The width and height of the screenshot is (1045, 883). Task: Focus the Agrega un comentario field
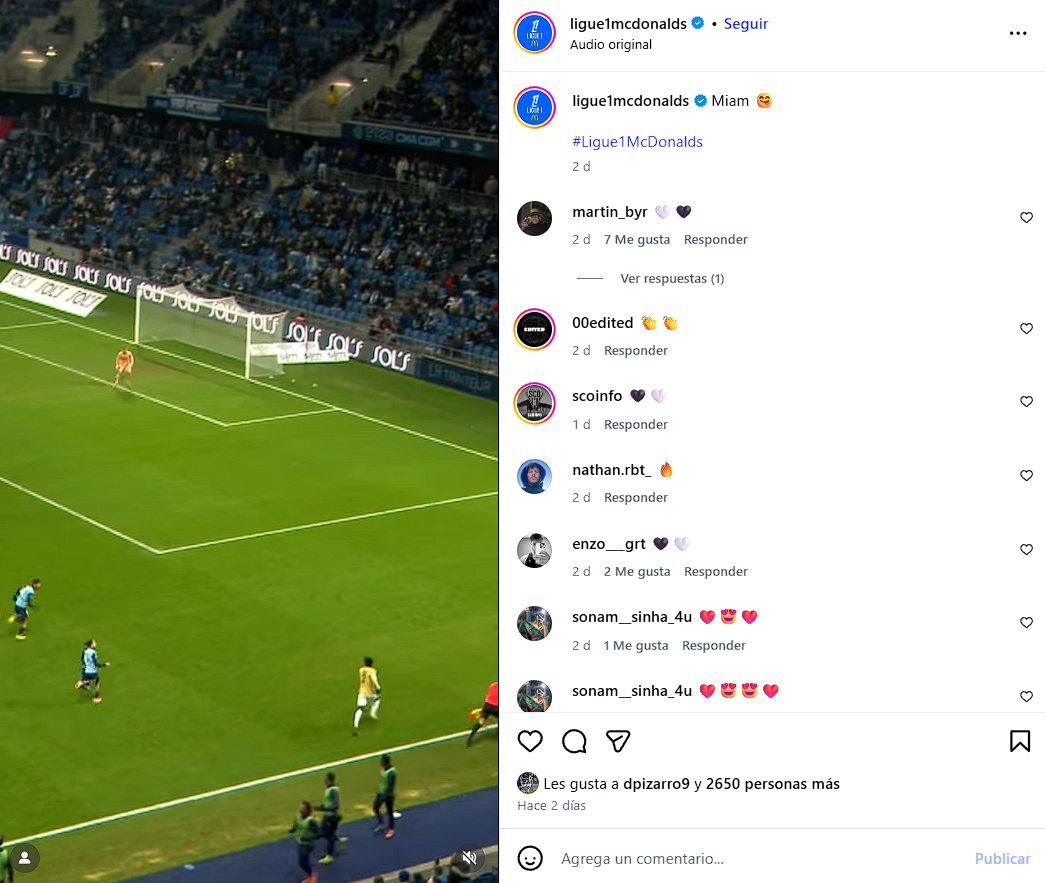click(760, 858)
